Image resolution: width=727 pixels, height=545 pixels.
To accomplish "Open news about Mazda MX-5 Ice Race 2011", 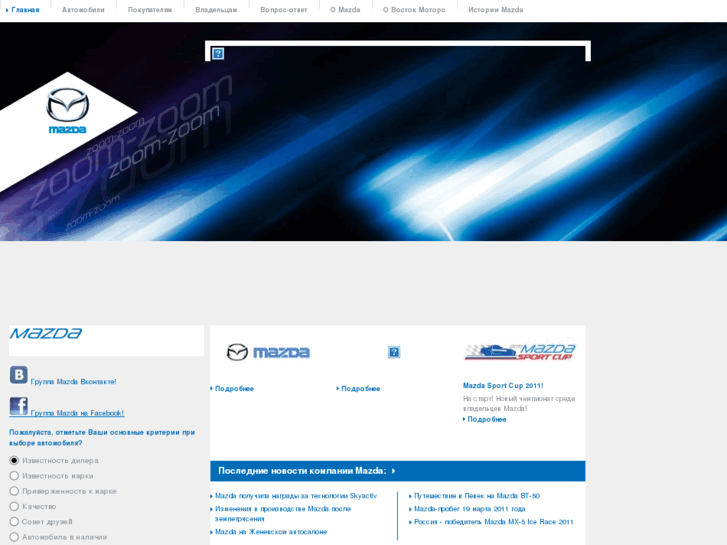I will point(494,522).
